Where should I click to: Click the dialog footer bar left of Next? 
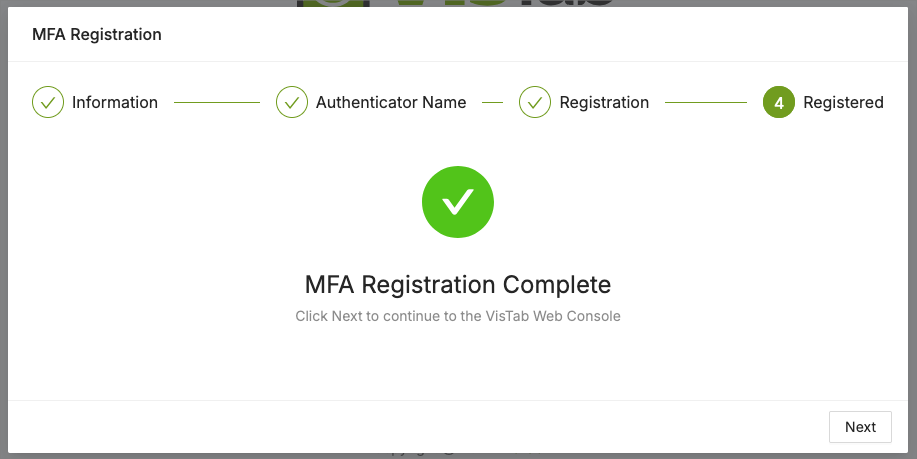400,427
